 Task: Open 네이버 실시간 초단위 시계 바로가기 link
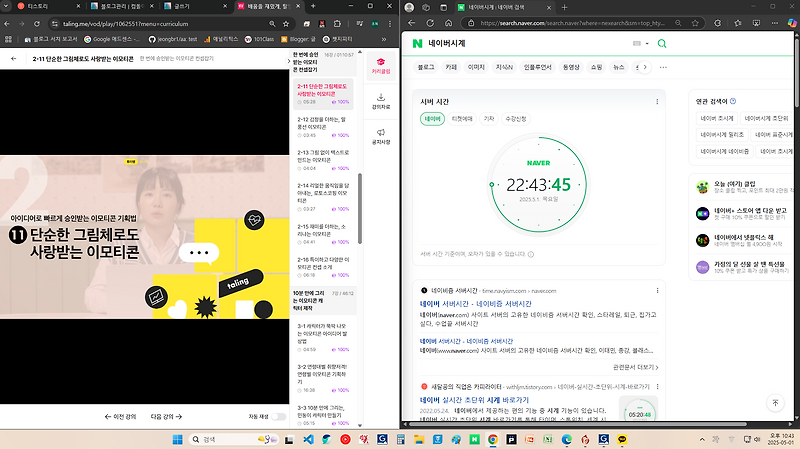pyautogui.click(x=474, y=400)
